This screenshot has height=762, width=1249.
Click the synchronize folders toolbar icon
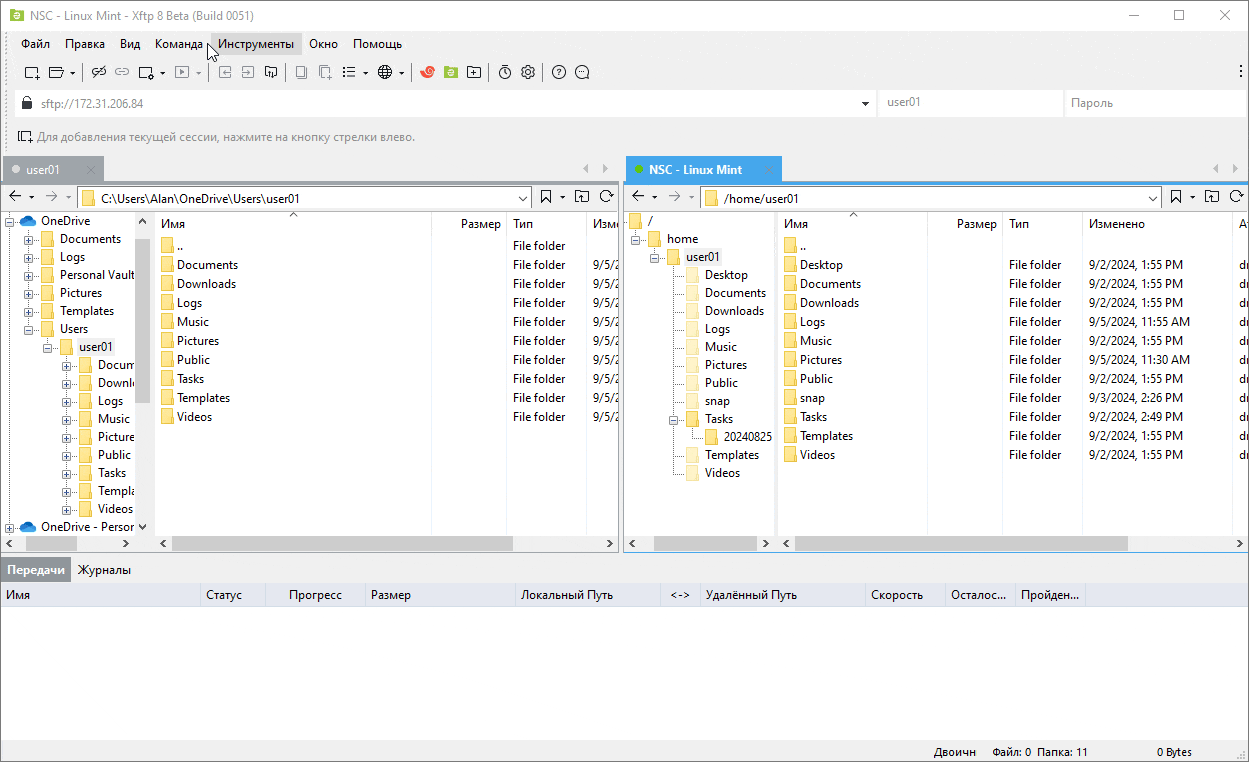click(x=270, y=72)
